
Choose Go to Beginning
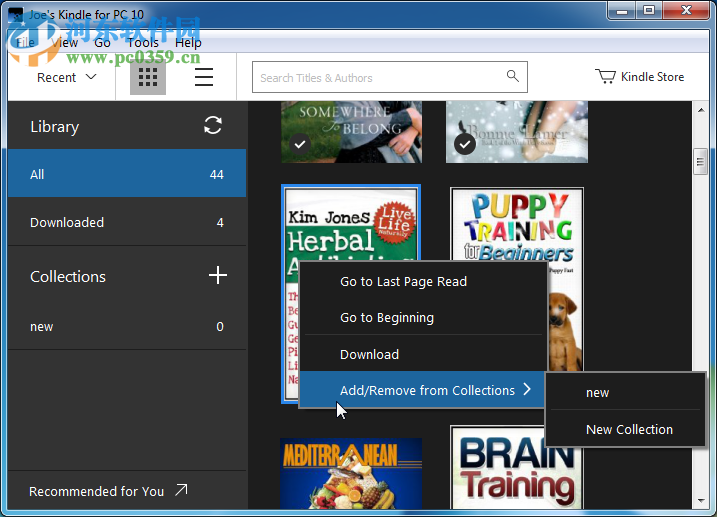pyautogui.click(x=423, y=317)
